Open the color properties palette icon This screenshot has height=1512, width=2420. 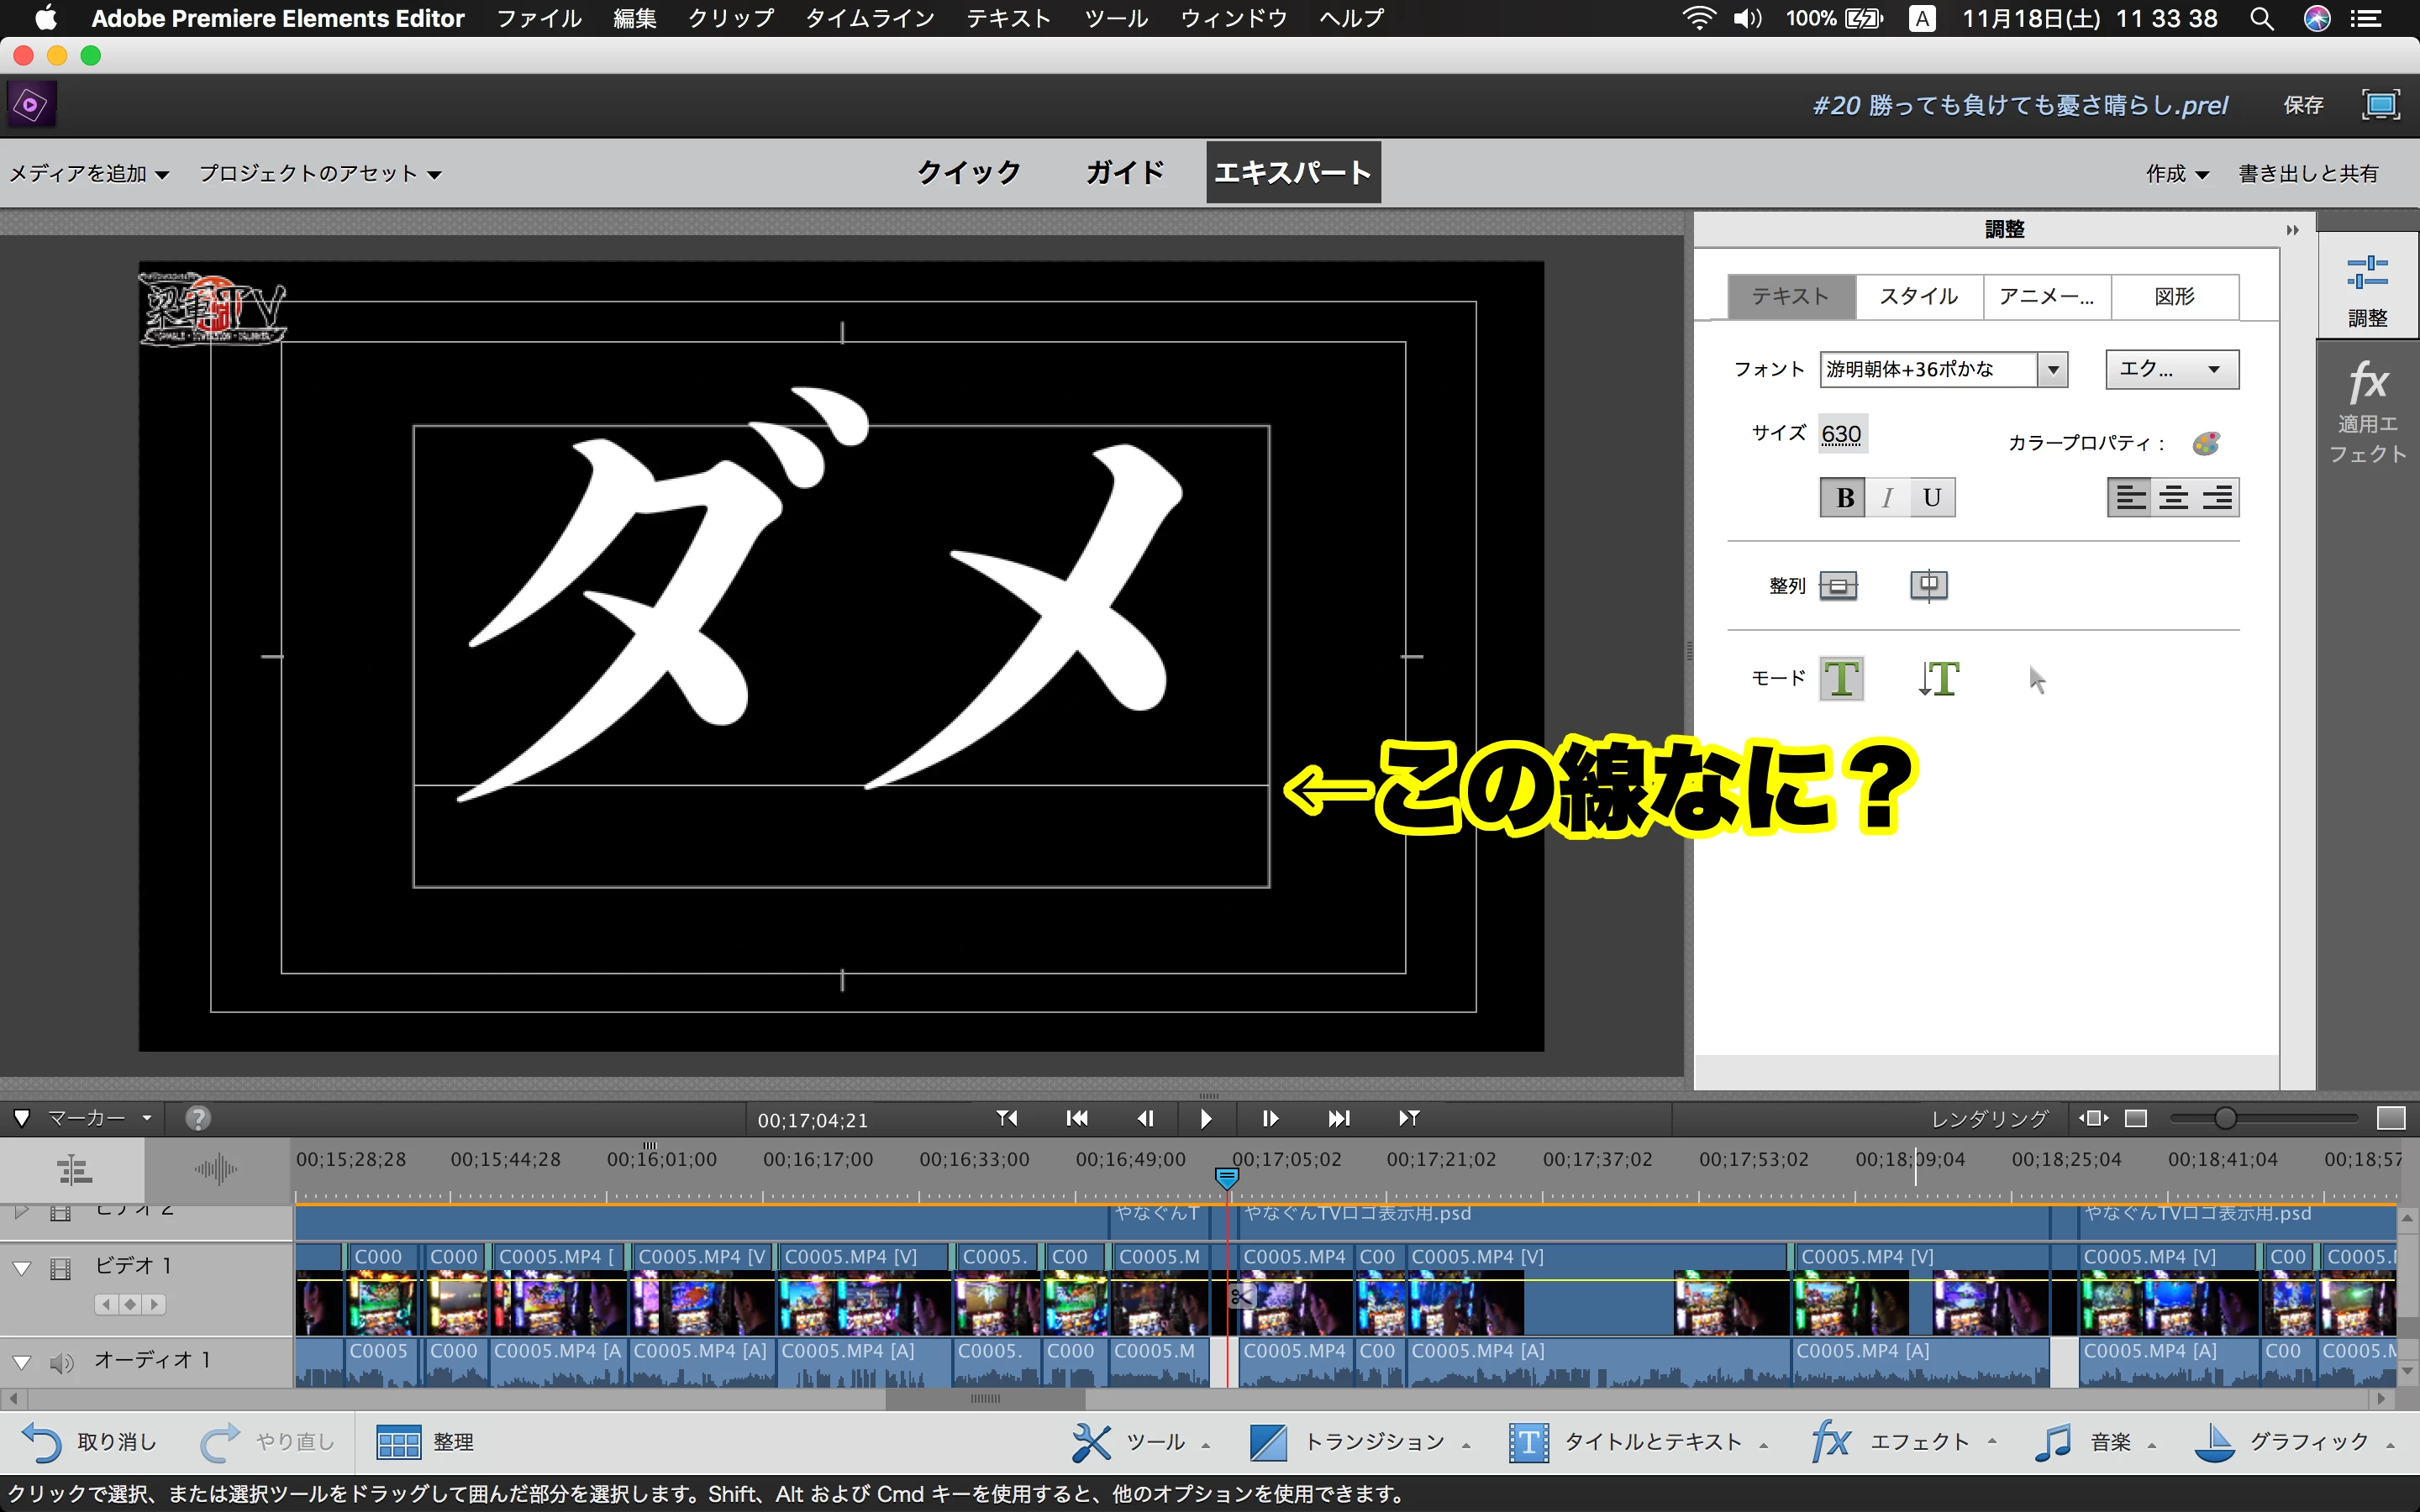pos(2206,443)
